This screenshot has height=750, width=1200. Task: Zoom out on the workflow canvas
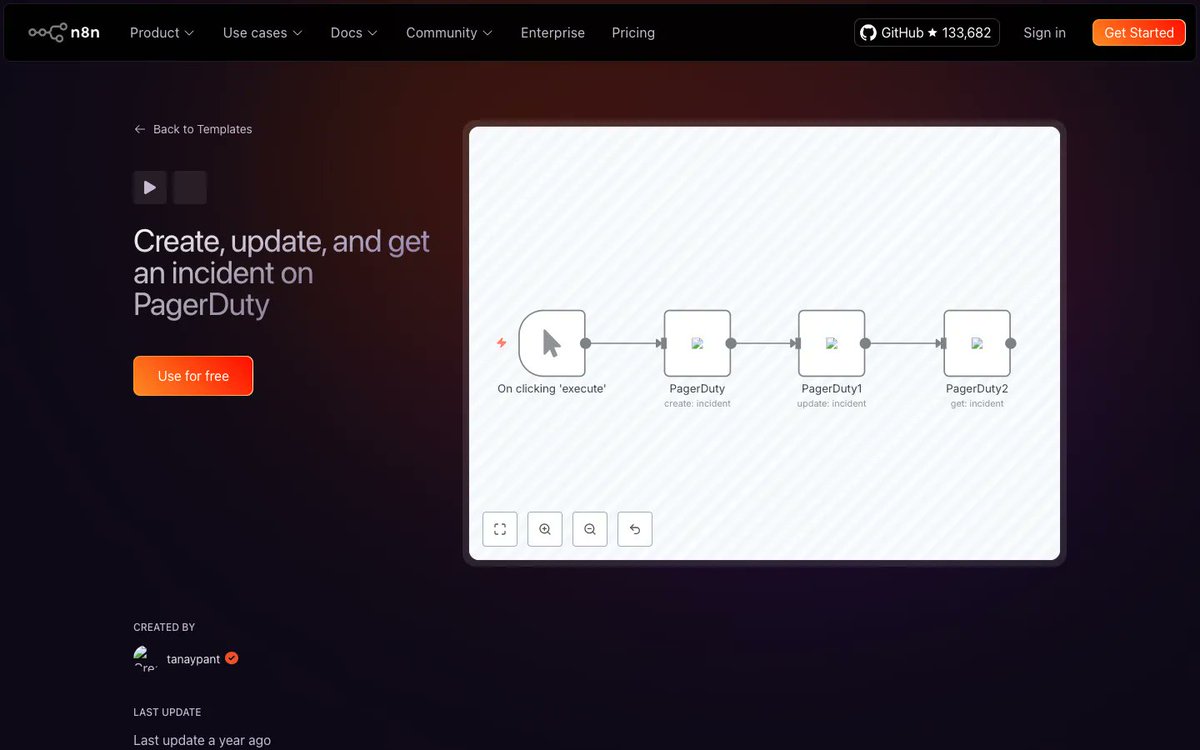point(590,529)
